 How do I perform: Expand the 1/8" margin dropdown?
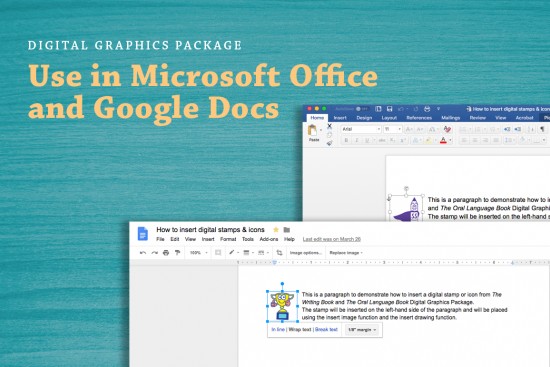[x=362, y=330]
